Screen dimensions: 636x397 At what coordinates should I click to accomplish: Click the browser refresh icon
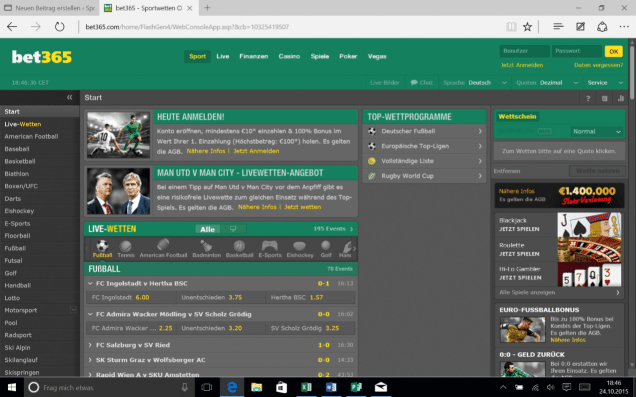(60, 27)
